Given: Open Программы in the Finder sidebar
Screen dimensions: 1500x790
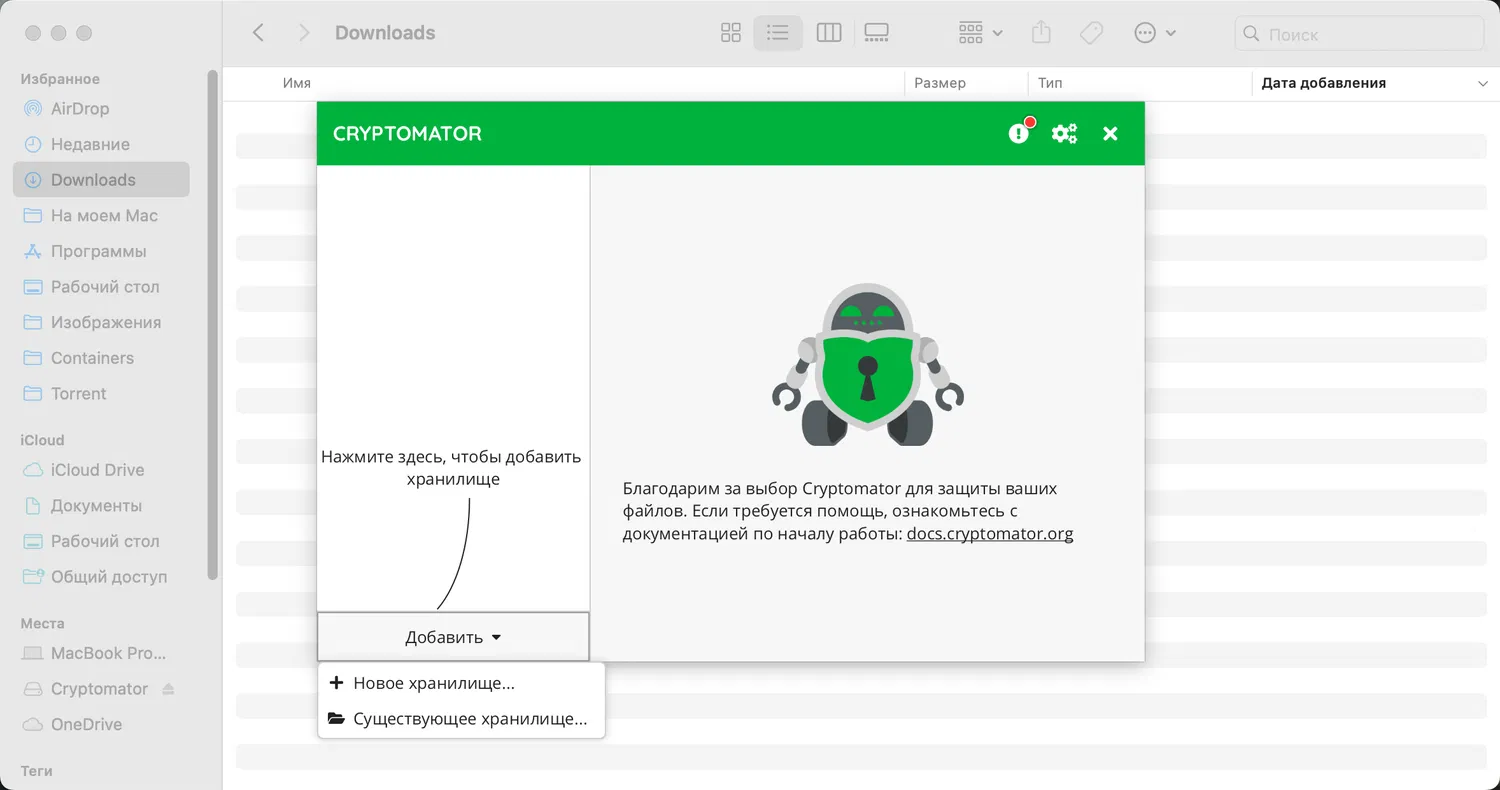Looking at the screenshot, I should coord(101,251).
